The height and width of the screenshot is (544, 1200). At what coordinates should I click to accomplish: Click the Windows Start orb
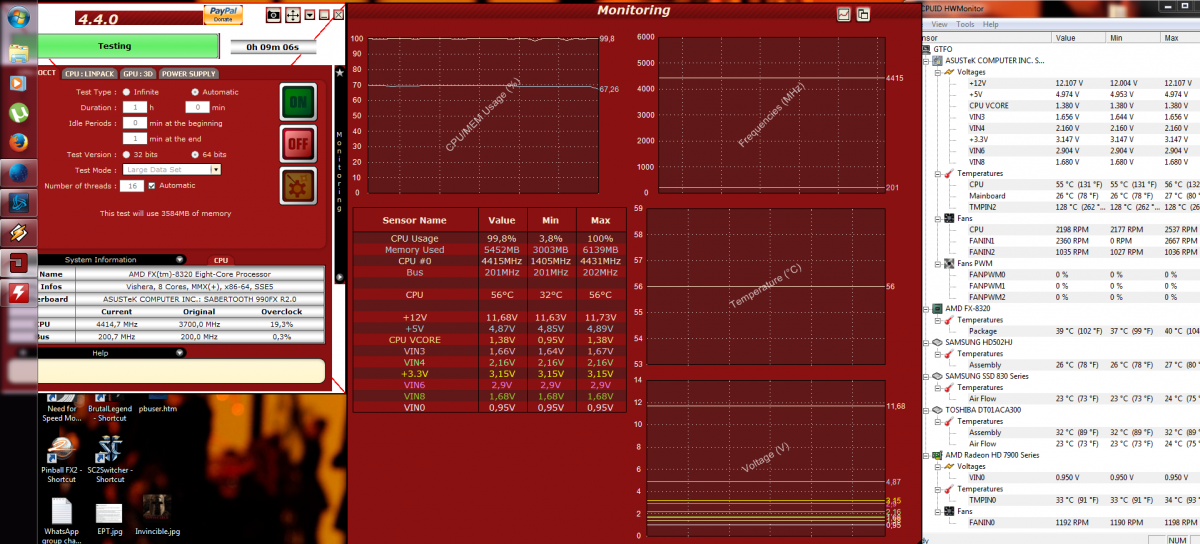(18, 19)
